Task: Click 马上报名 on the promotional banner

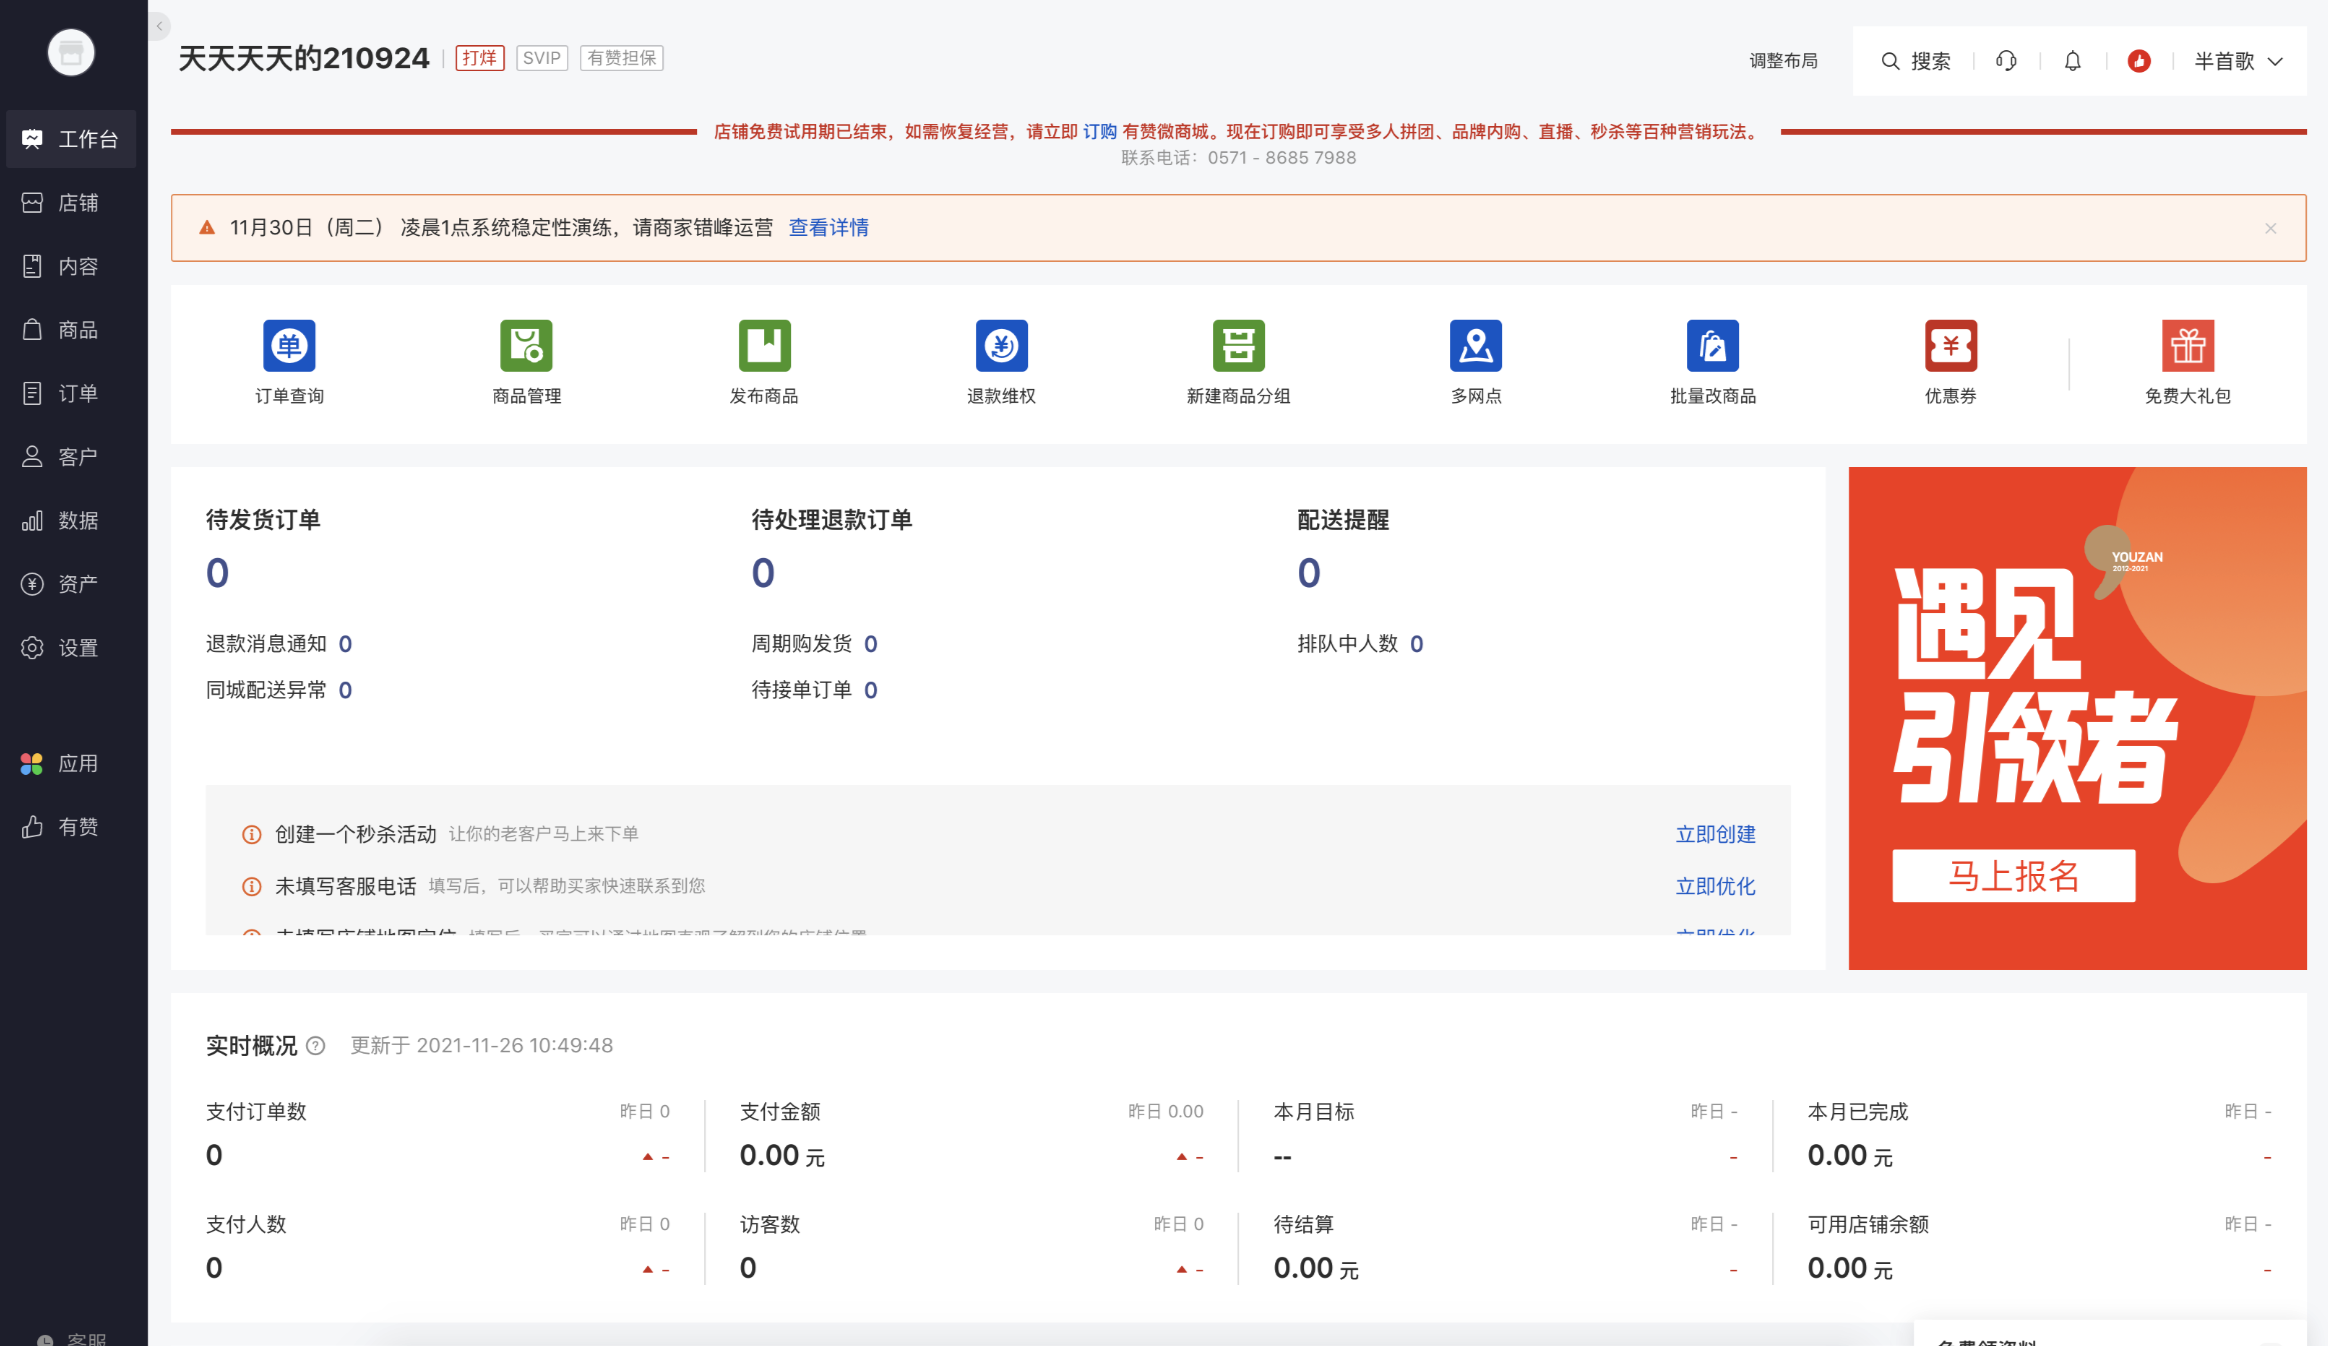Action: [x=2012, y=877]
